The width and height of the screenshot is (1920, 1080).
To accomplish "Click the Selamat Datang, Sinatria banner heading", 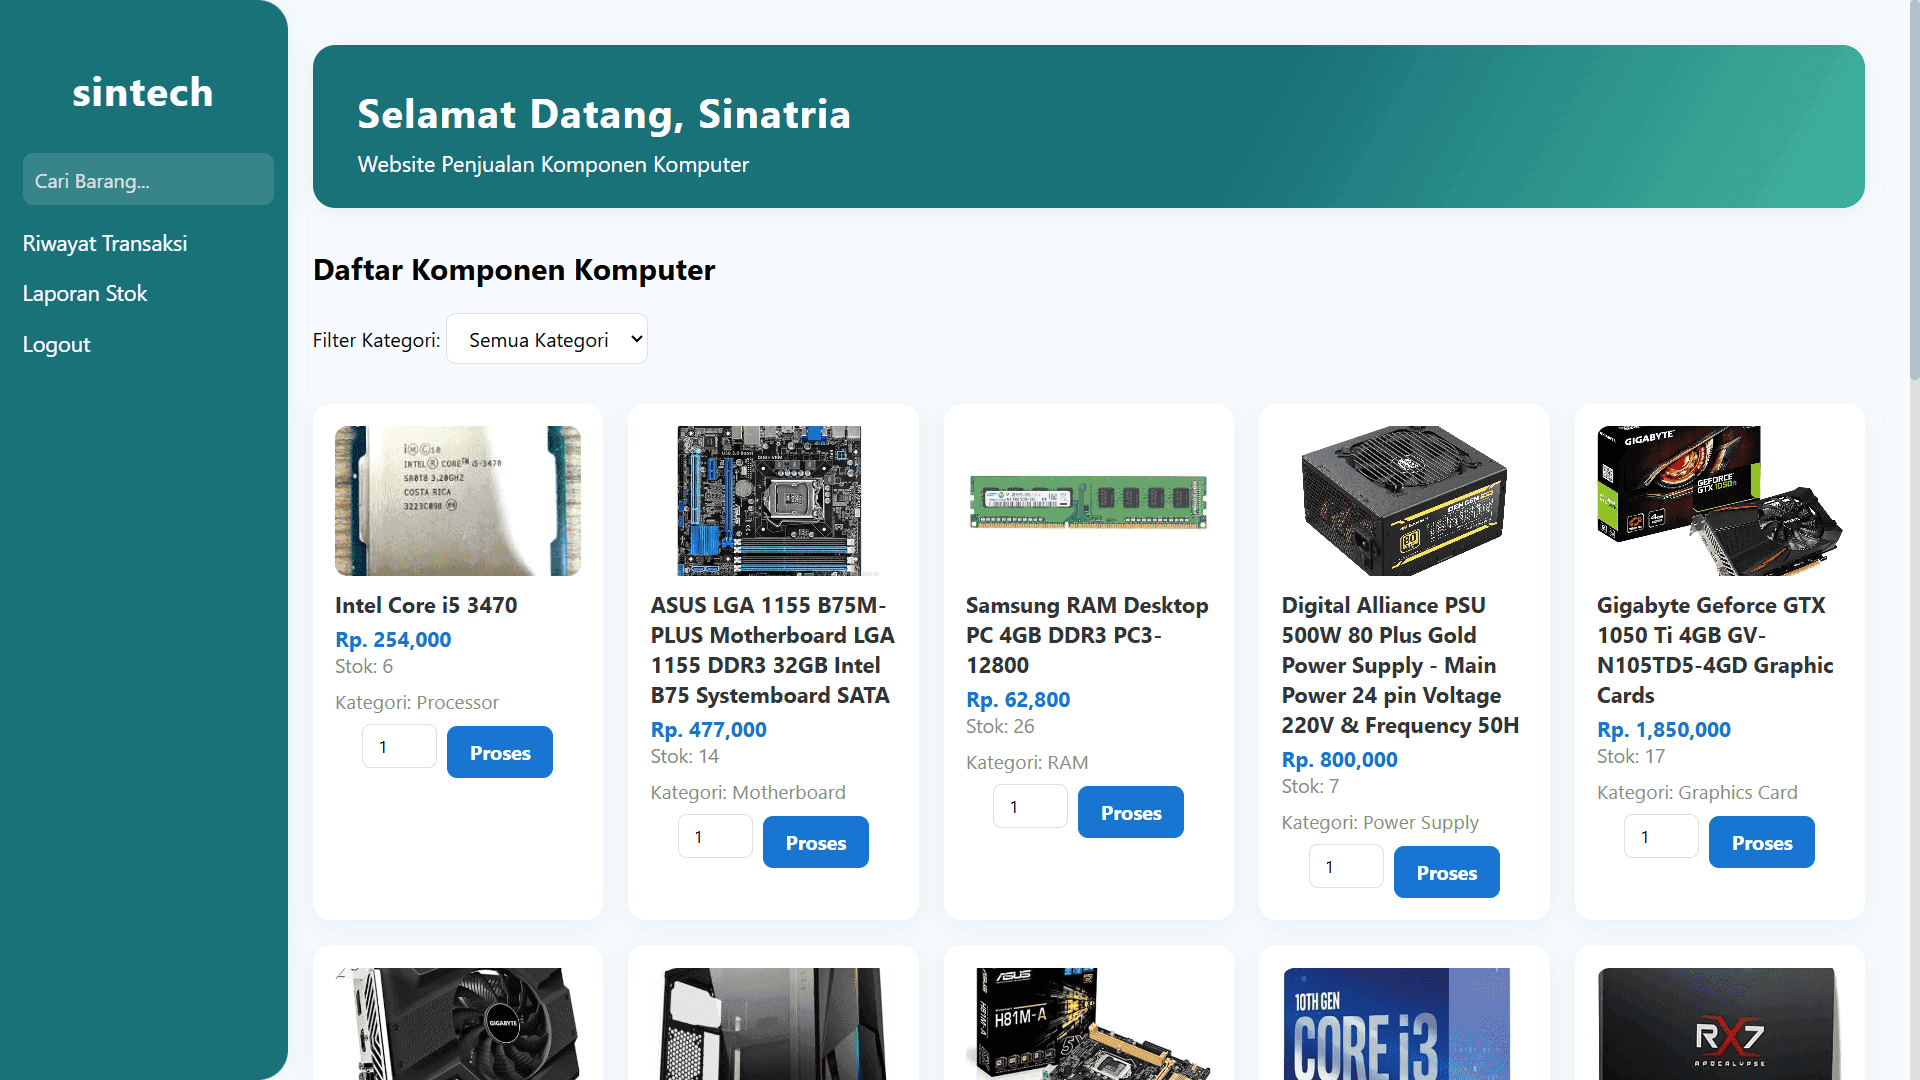I will pyautogui.click(x=604, y=114).
